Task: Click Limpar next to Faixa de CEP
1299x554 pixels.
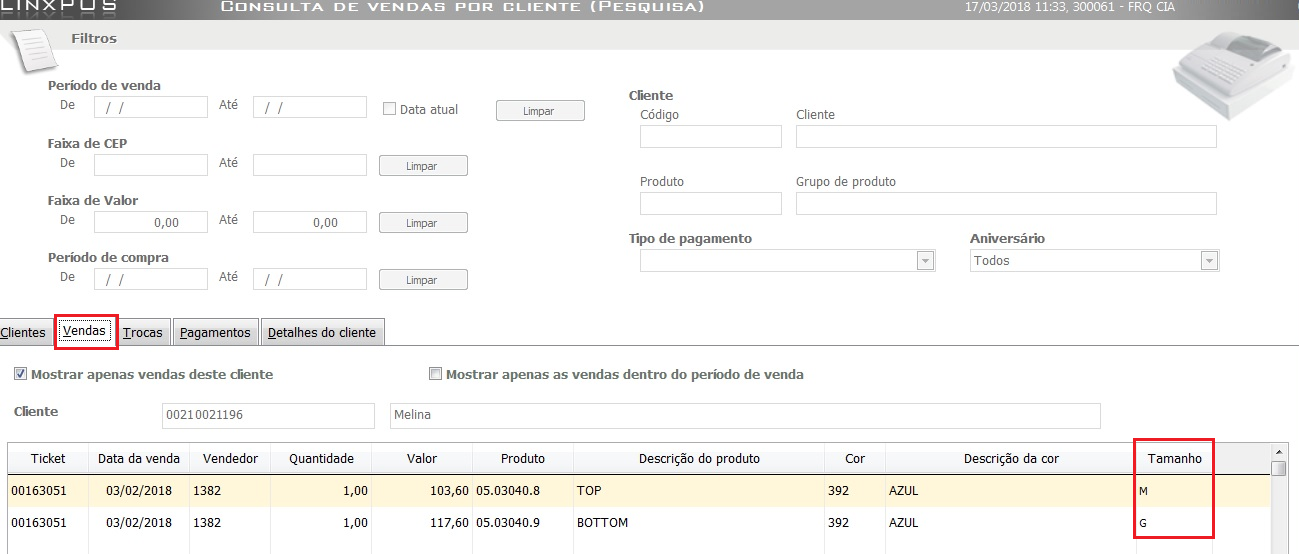Action: tap(422, 166)
